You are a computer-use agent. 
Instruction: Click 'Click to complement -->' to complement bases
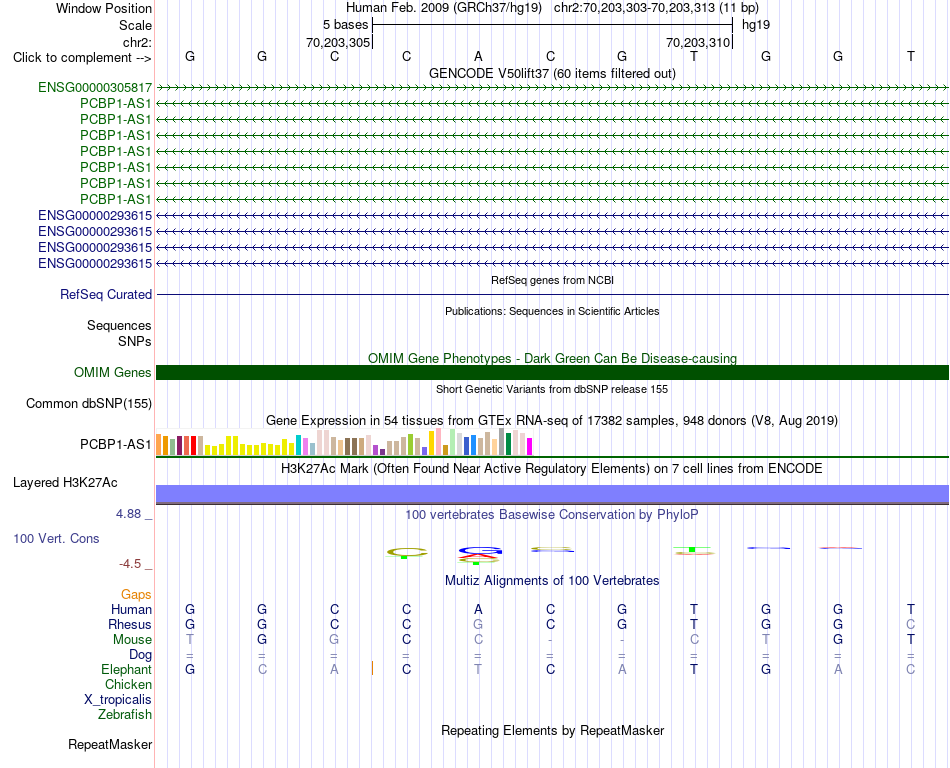[x=82, y=58]
